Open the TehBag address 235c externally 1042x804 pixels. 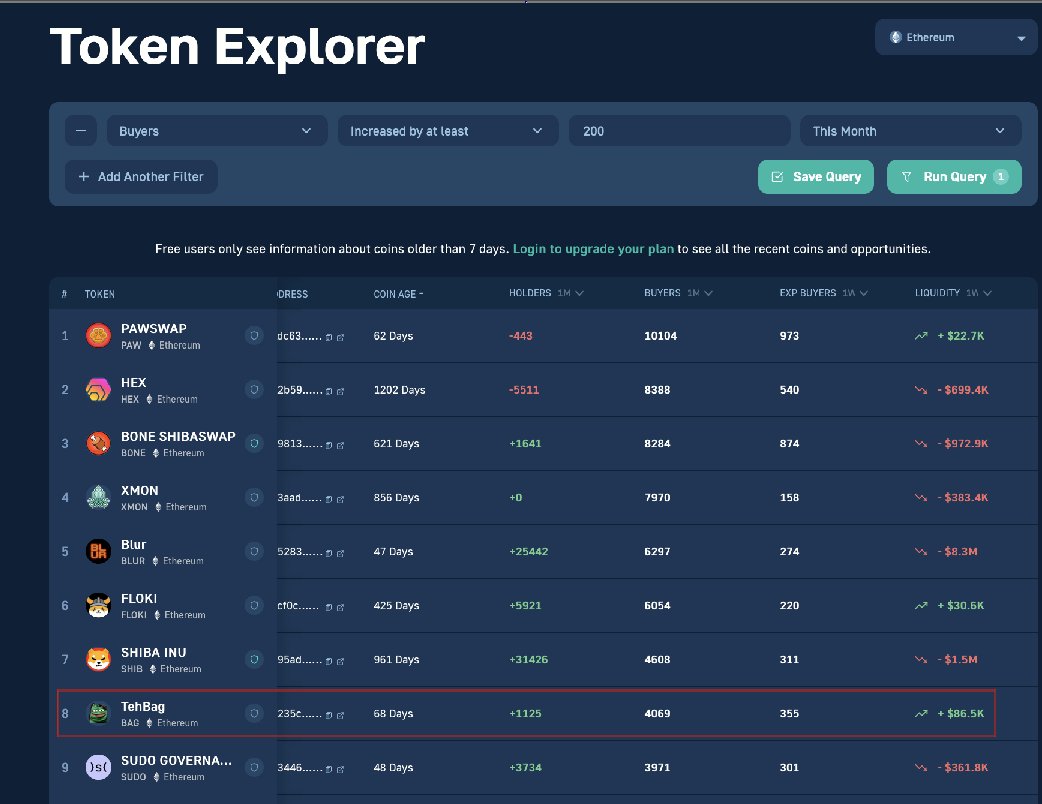340,715
